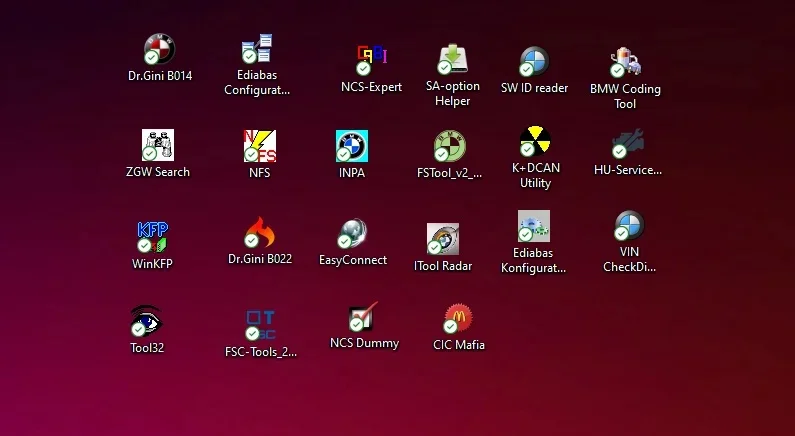Click the "WinKFP" label text
795x436 pixels.
point(152,264)
